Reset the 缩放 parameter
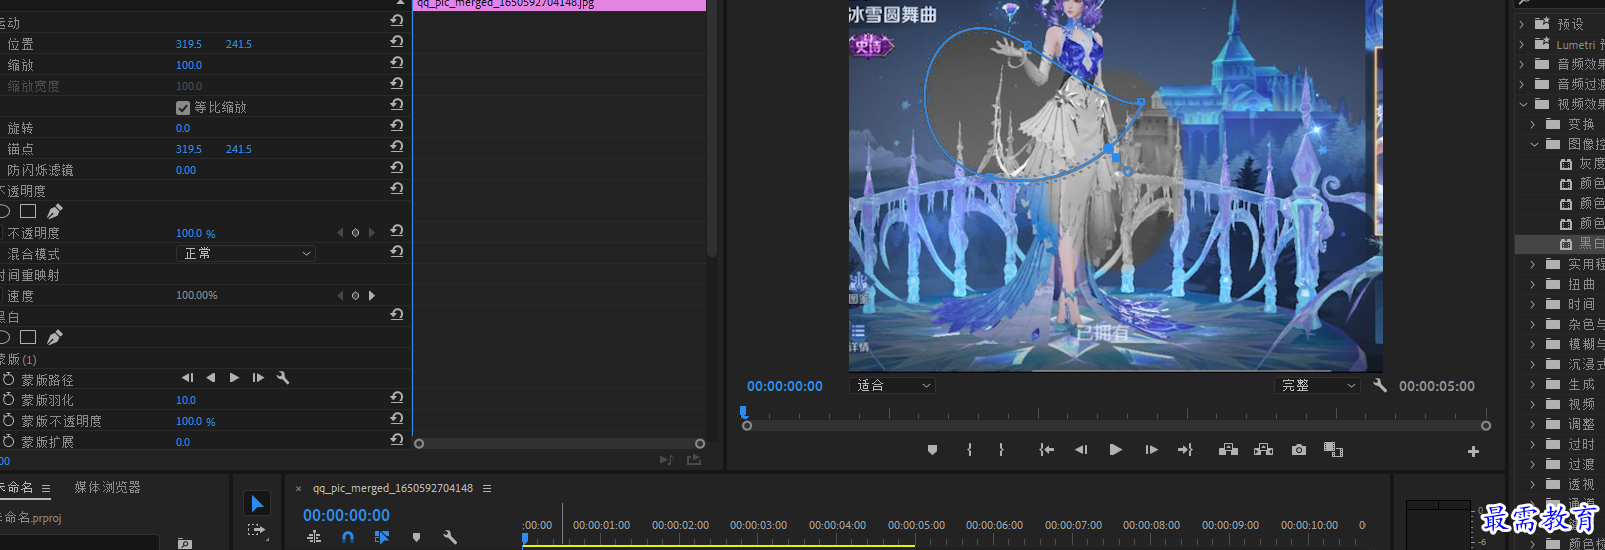Viewport: 1605px width, 550px height. click(397, 62)
